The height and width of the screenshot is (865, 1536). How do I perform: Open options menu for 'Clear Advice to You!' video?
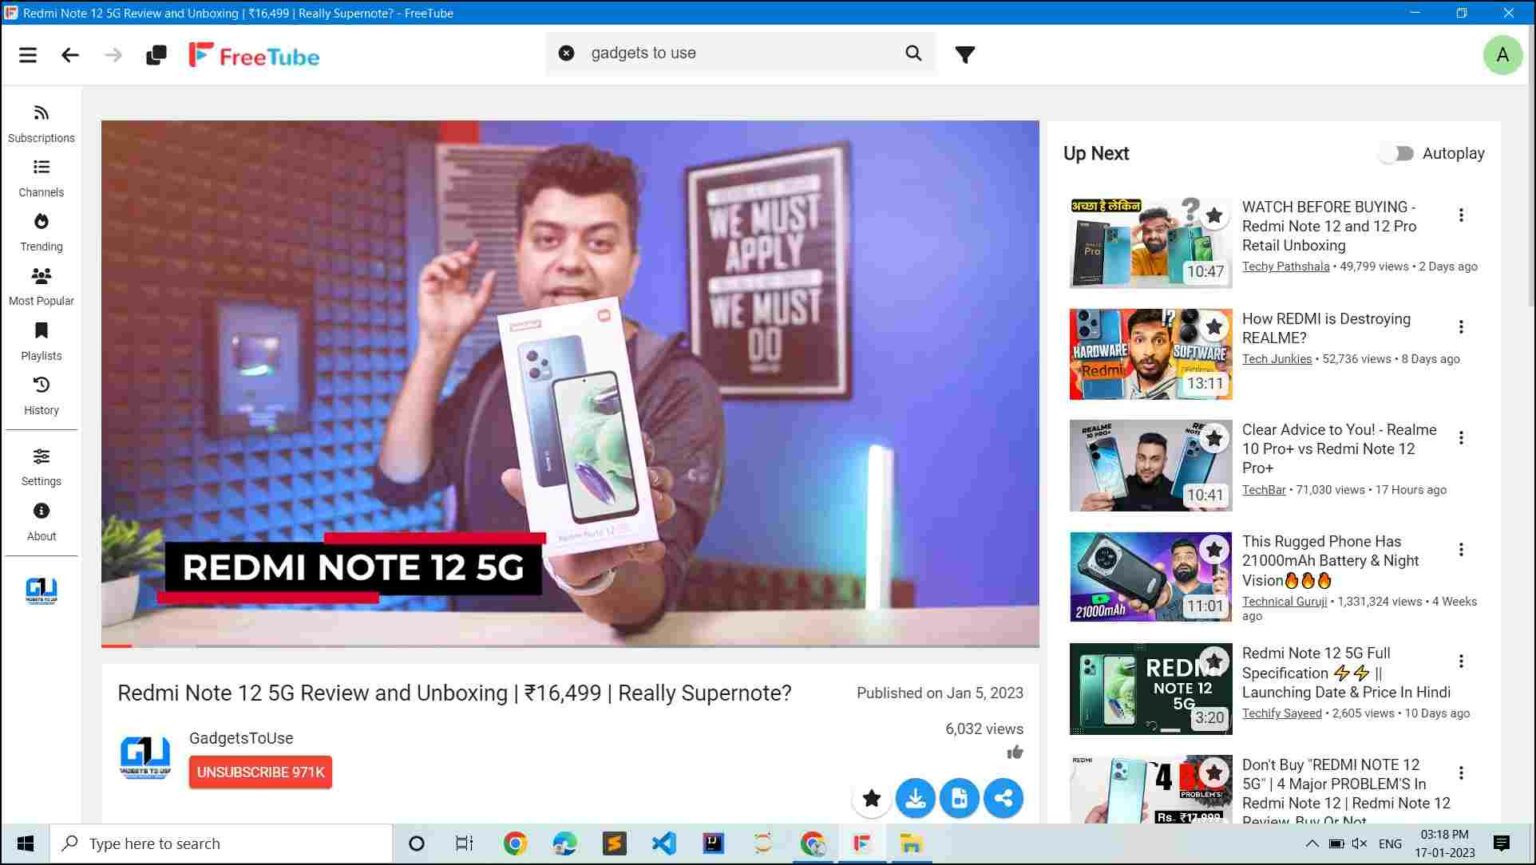[1461, 438]
